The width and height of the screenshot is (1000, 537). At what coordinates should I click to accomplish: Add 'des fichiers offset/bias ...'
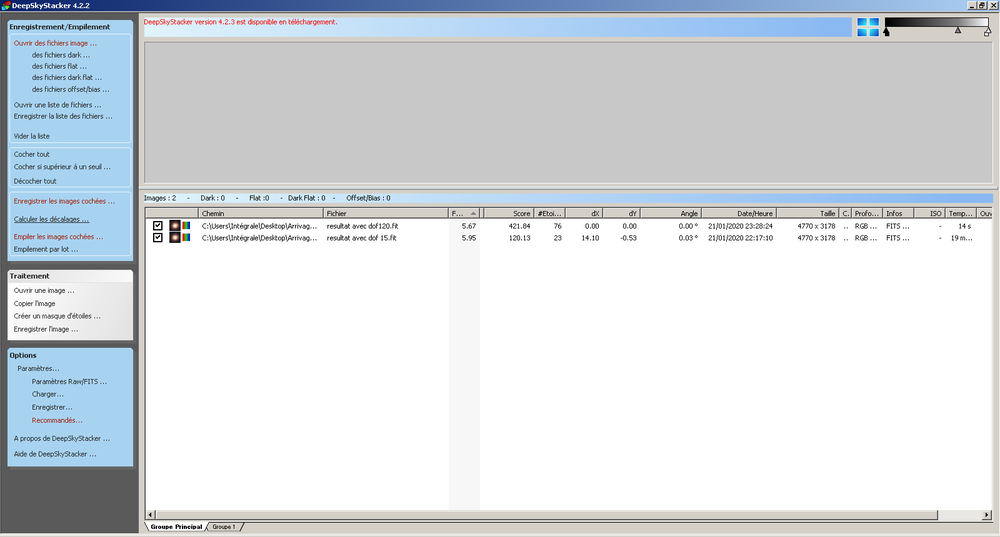coord(70,89)
